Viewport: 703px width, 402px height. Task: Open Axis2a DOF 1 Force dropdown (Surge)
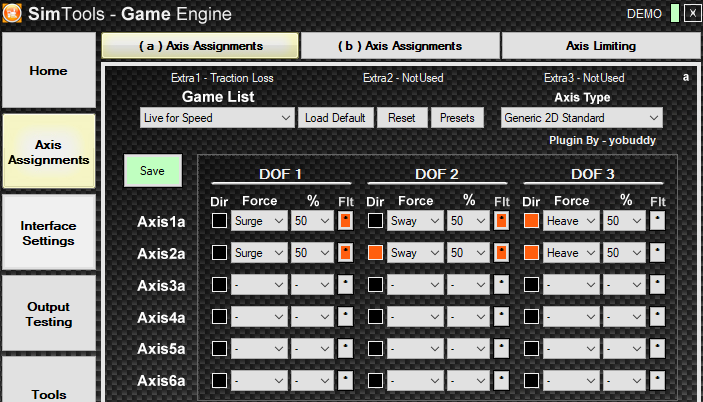[259, 253]
